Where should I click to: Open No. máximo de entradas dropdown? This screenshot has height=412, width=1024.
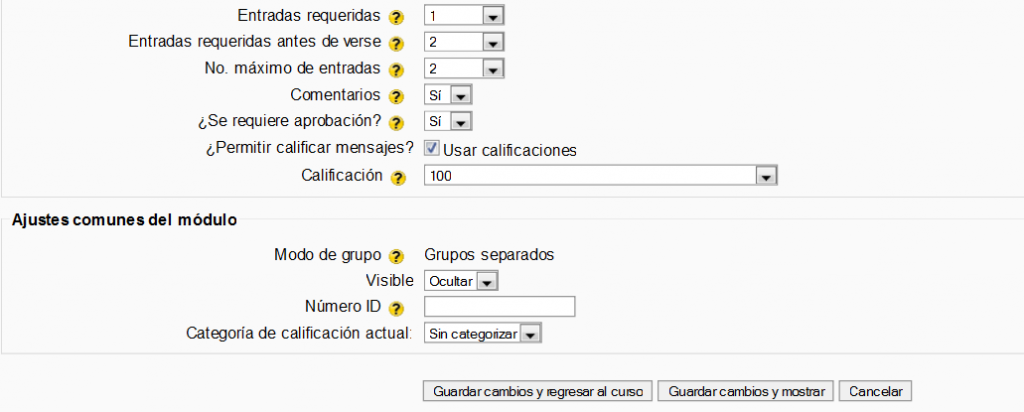click(x=464, y=69)
